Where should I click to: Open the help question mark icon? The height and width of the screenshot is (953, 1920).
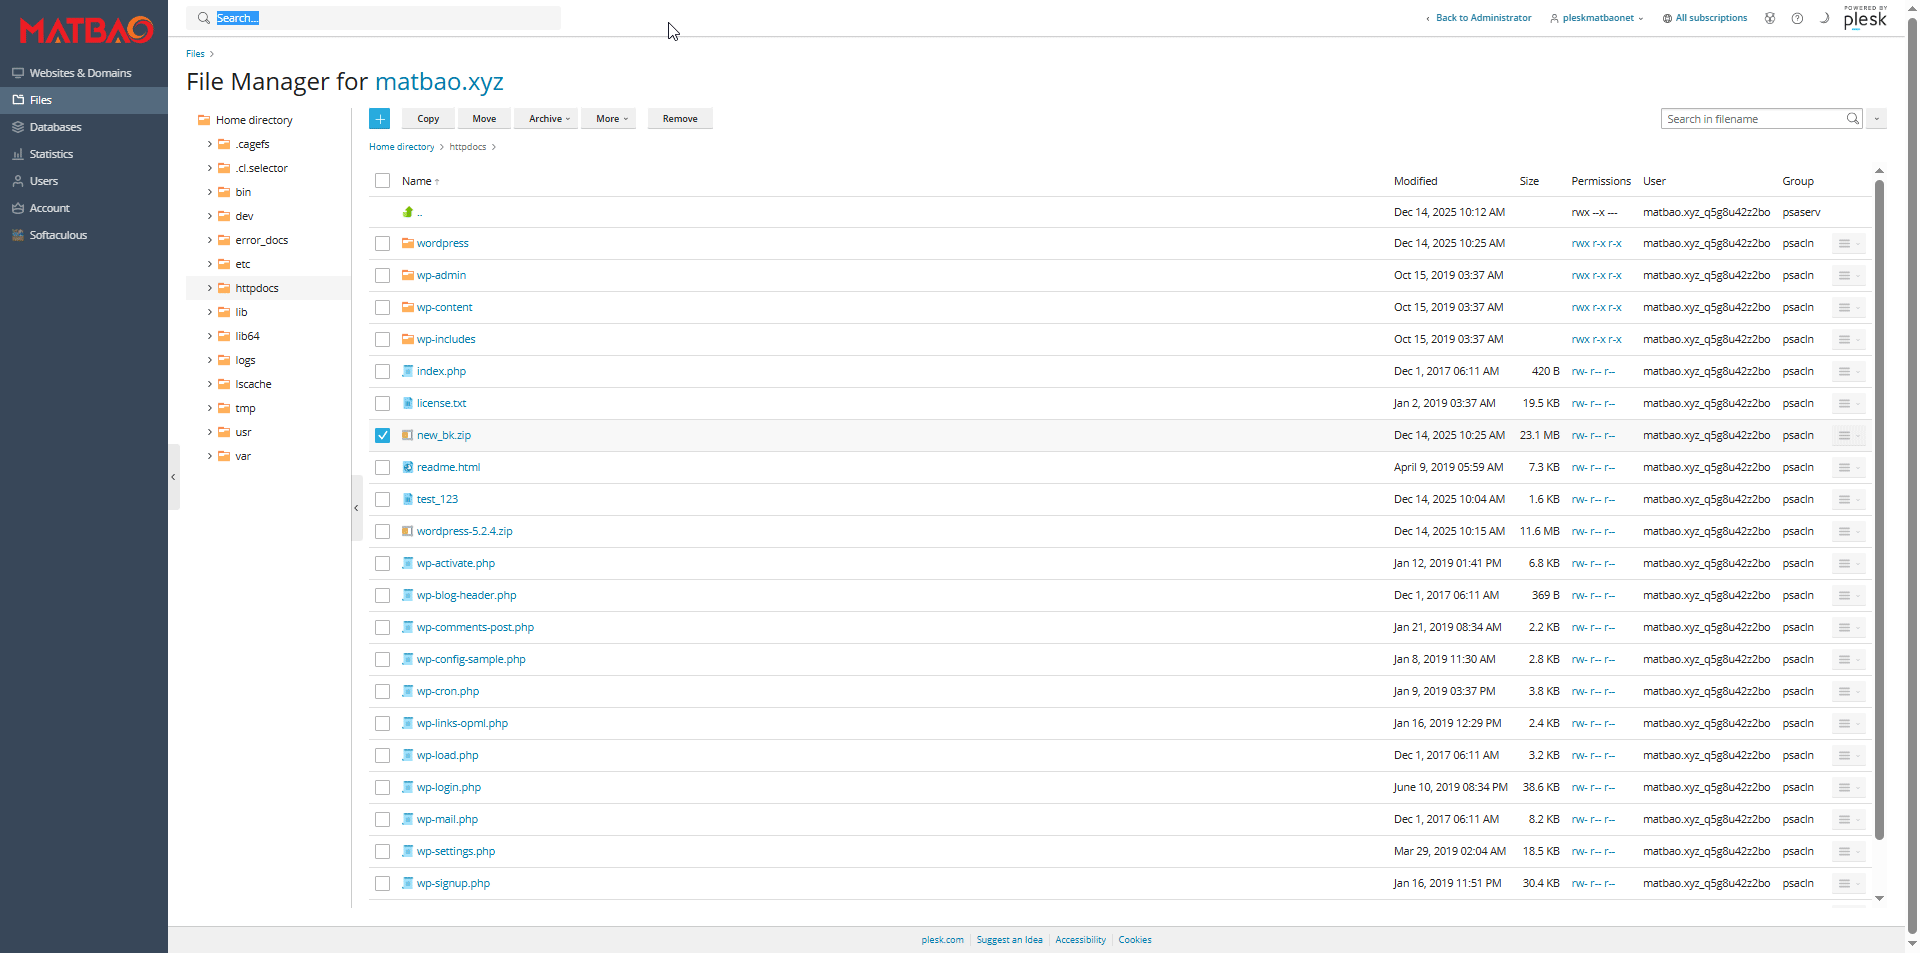pos(1797,18)
